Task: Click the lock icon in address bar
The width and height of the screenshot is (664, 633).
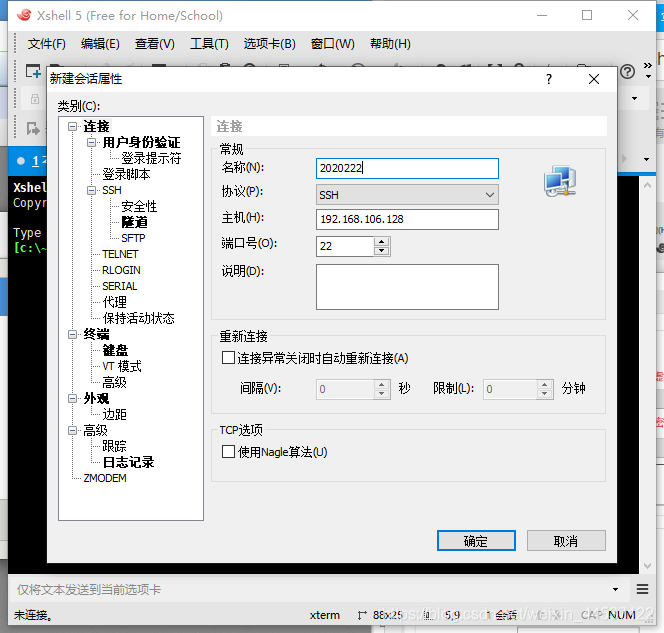Action: point(35,99)
